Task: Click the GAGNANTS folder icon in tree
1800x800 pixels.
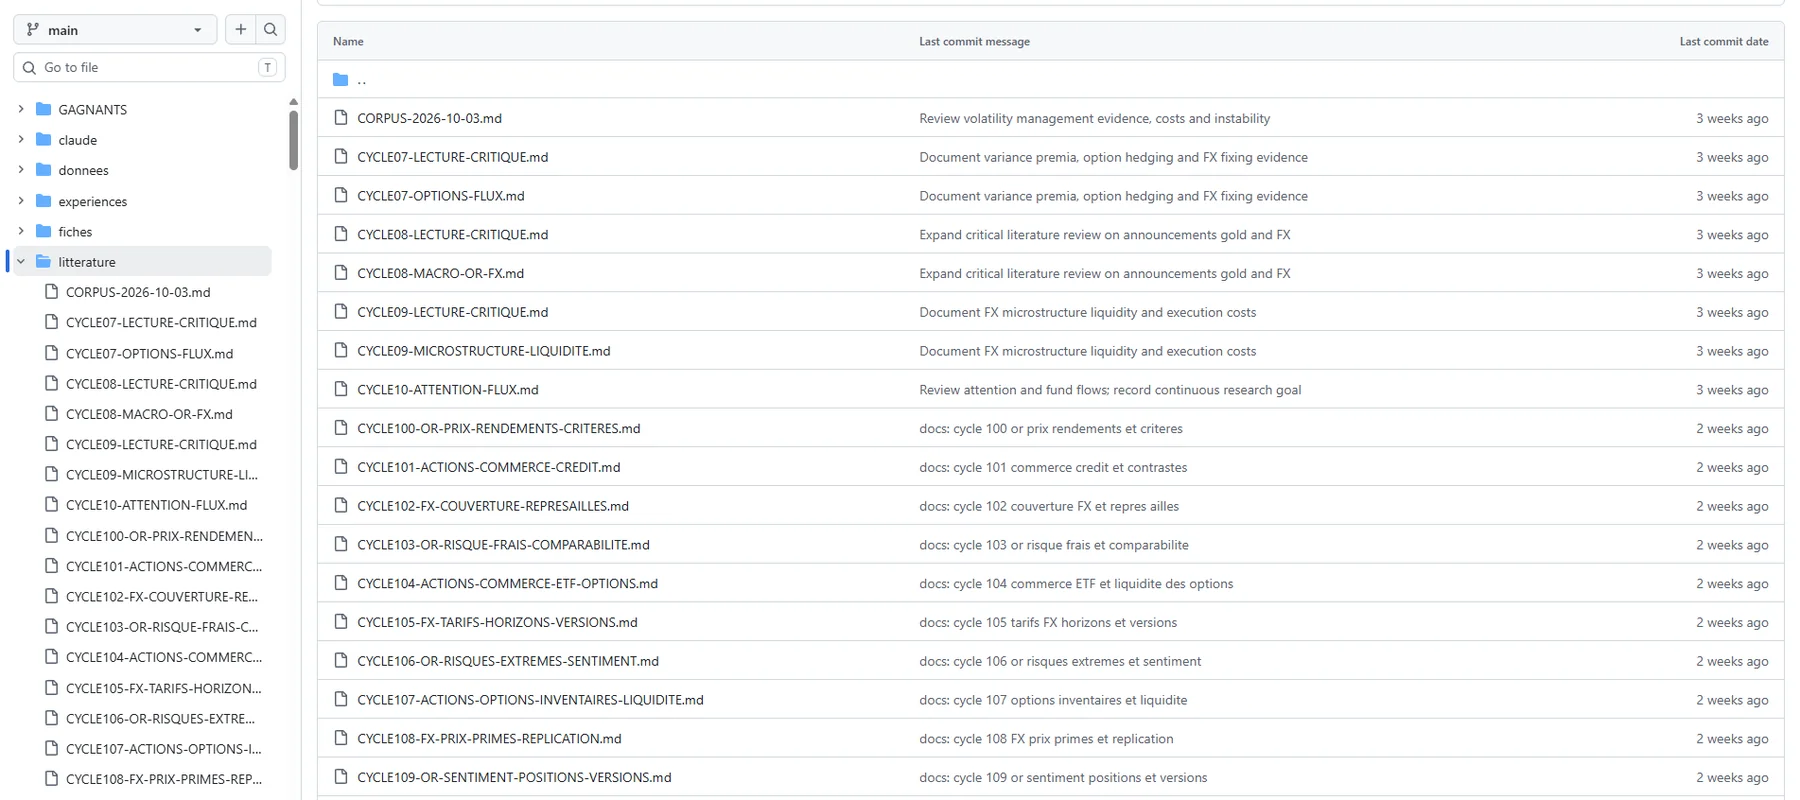Action: 43,109
